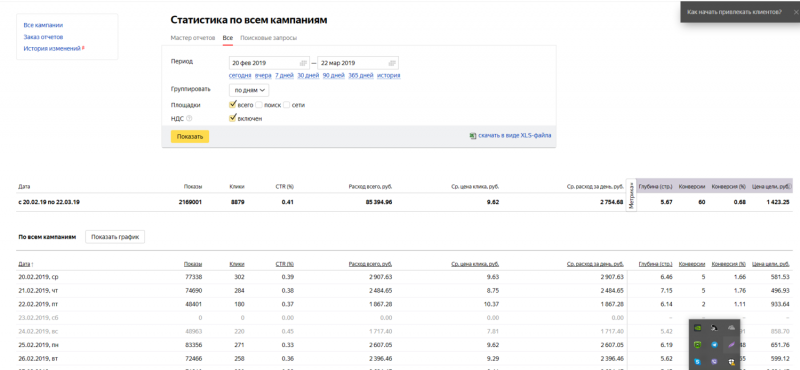Image resolution: width=800 pixels, height=370 pixels.
Task: Sort lower table by 'Показы' column header
Action: click(193, 264)
